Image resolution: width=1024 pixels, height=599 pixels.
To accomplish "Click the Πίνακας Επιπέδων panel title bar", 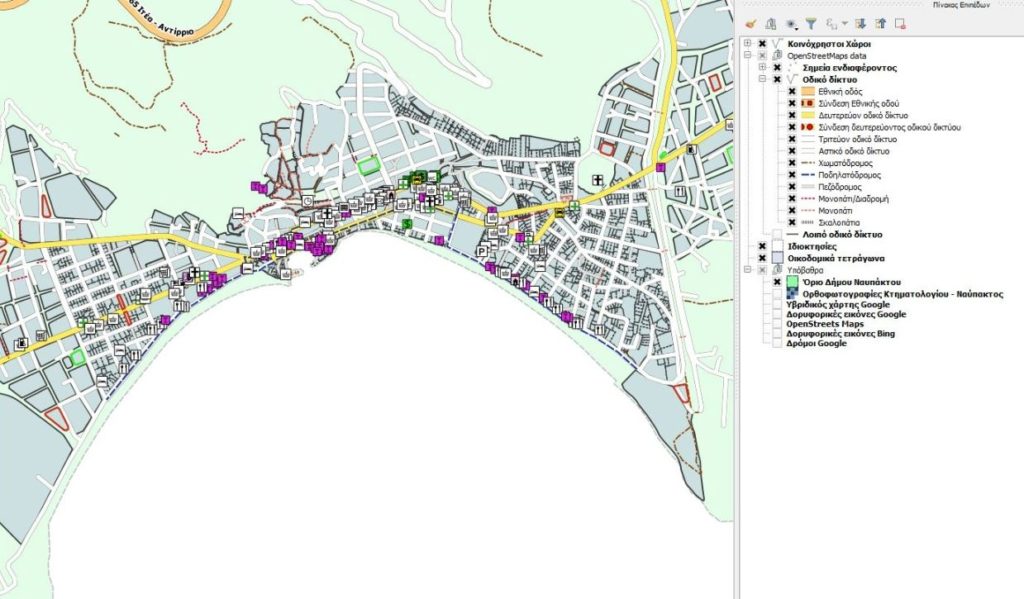I will (878, 5).
